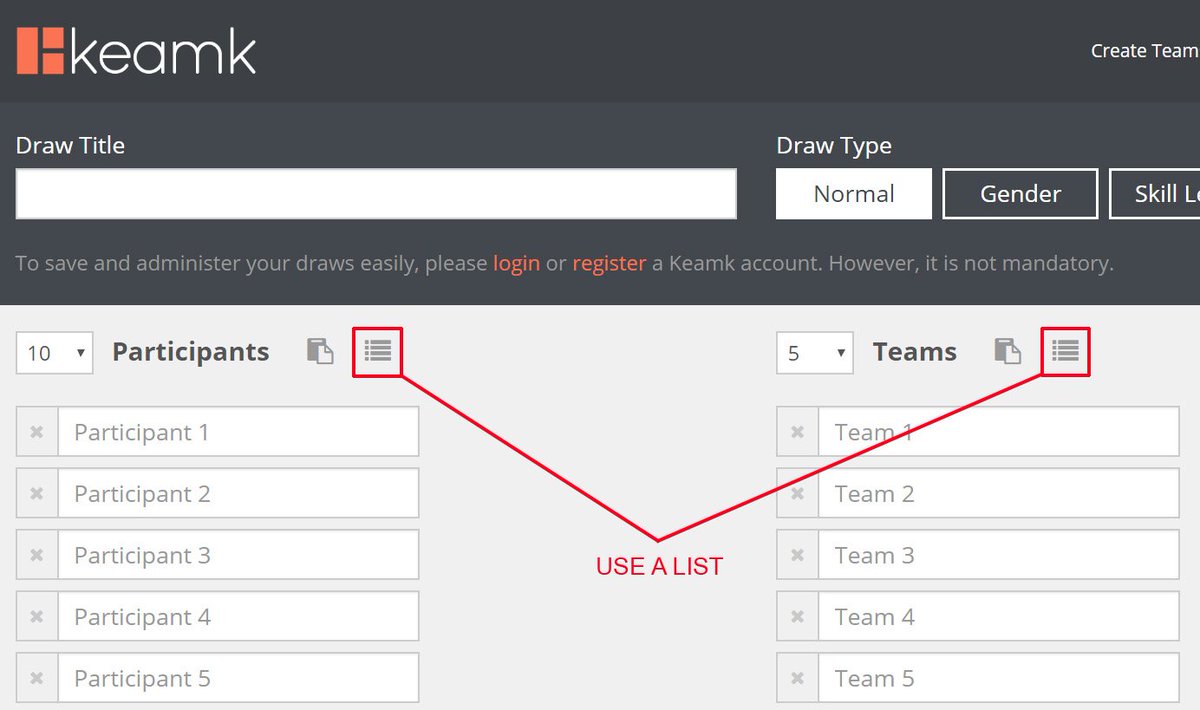Select the Normal draw type

coord(854,193)
